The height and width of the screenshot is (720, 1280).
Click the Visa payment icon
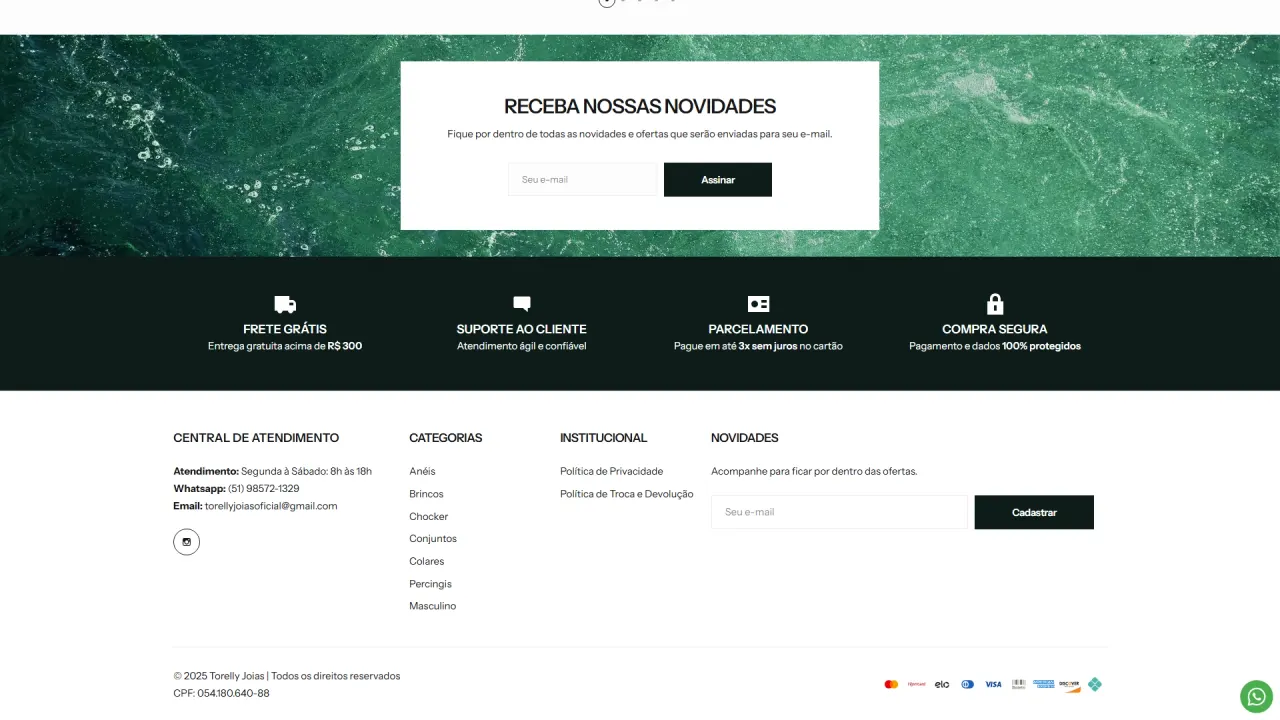[993, 684]
